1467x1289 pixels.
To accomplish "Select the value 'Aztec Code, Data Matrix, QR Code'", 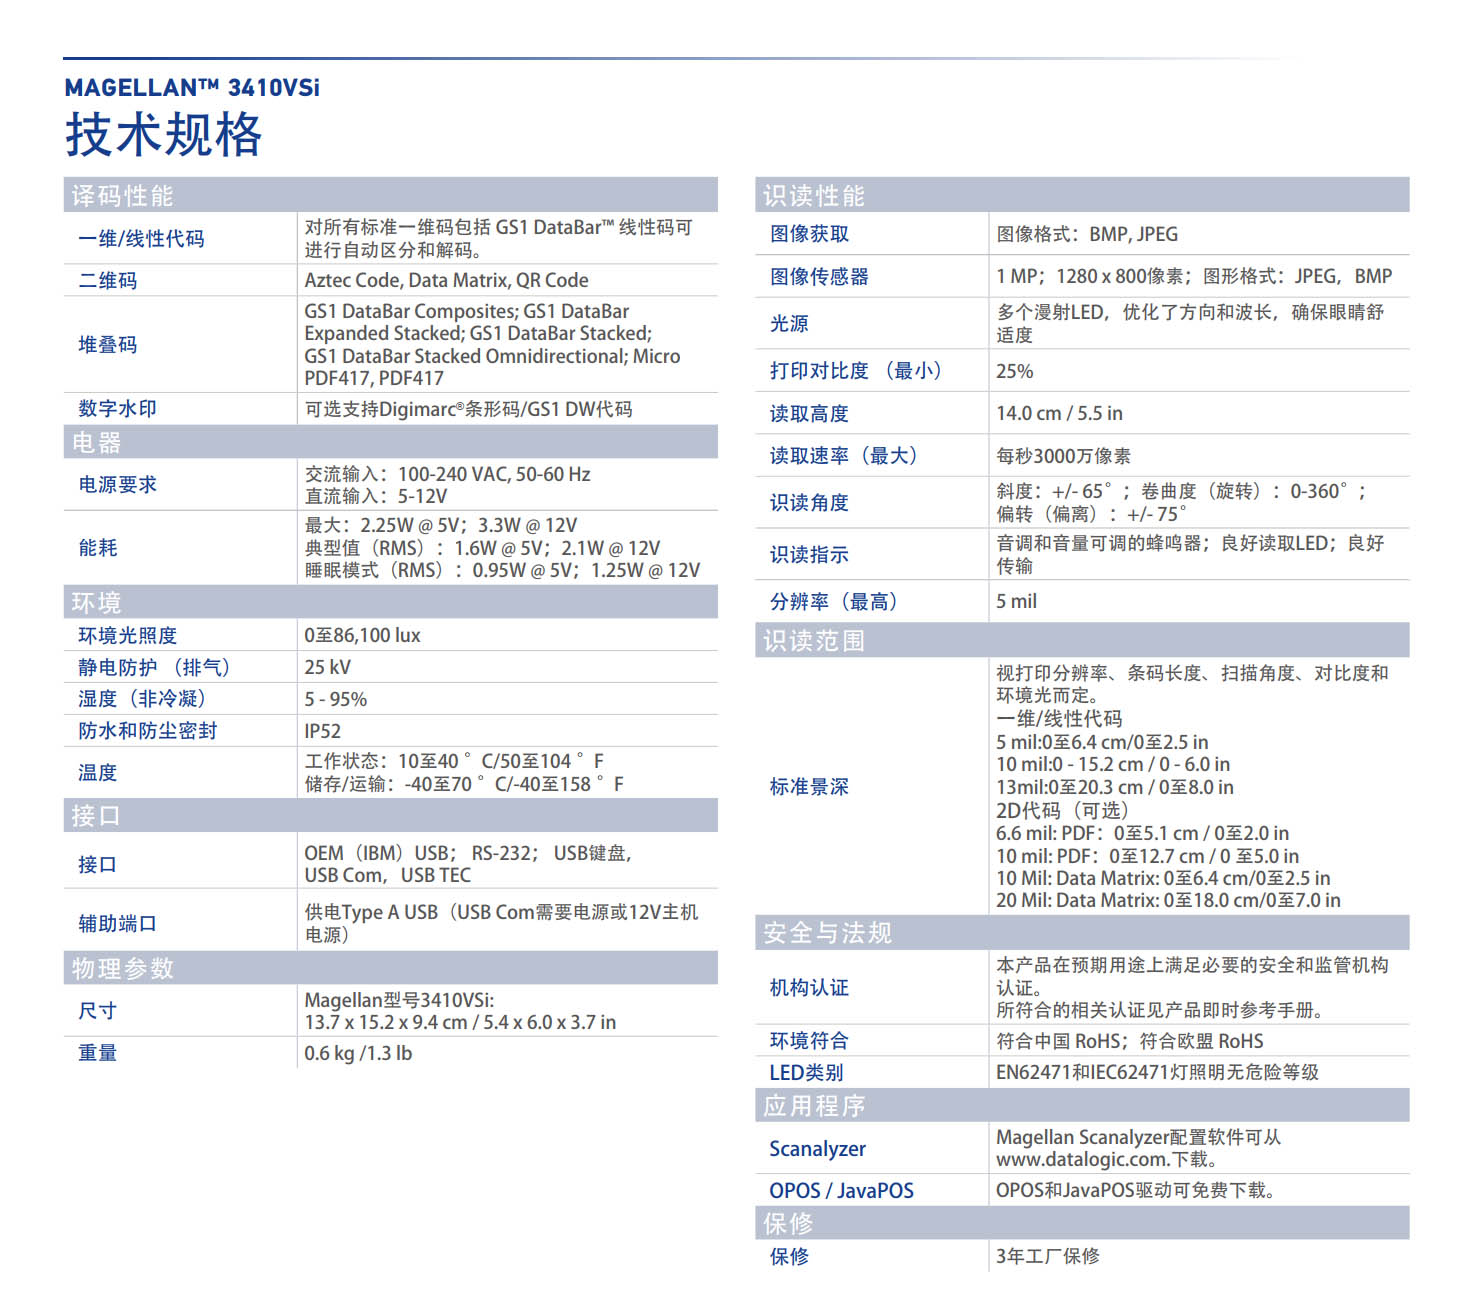I will tap(446, 281).
